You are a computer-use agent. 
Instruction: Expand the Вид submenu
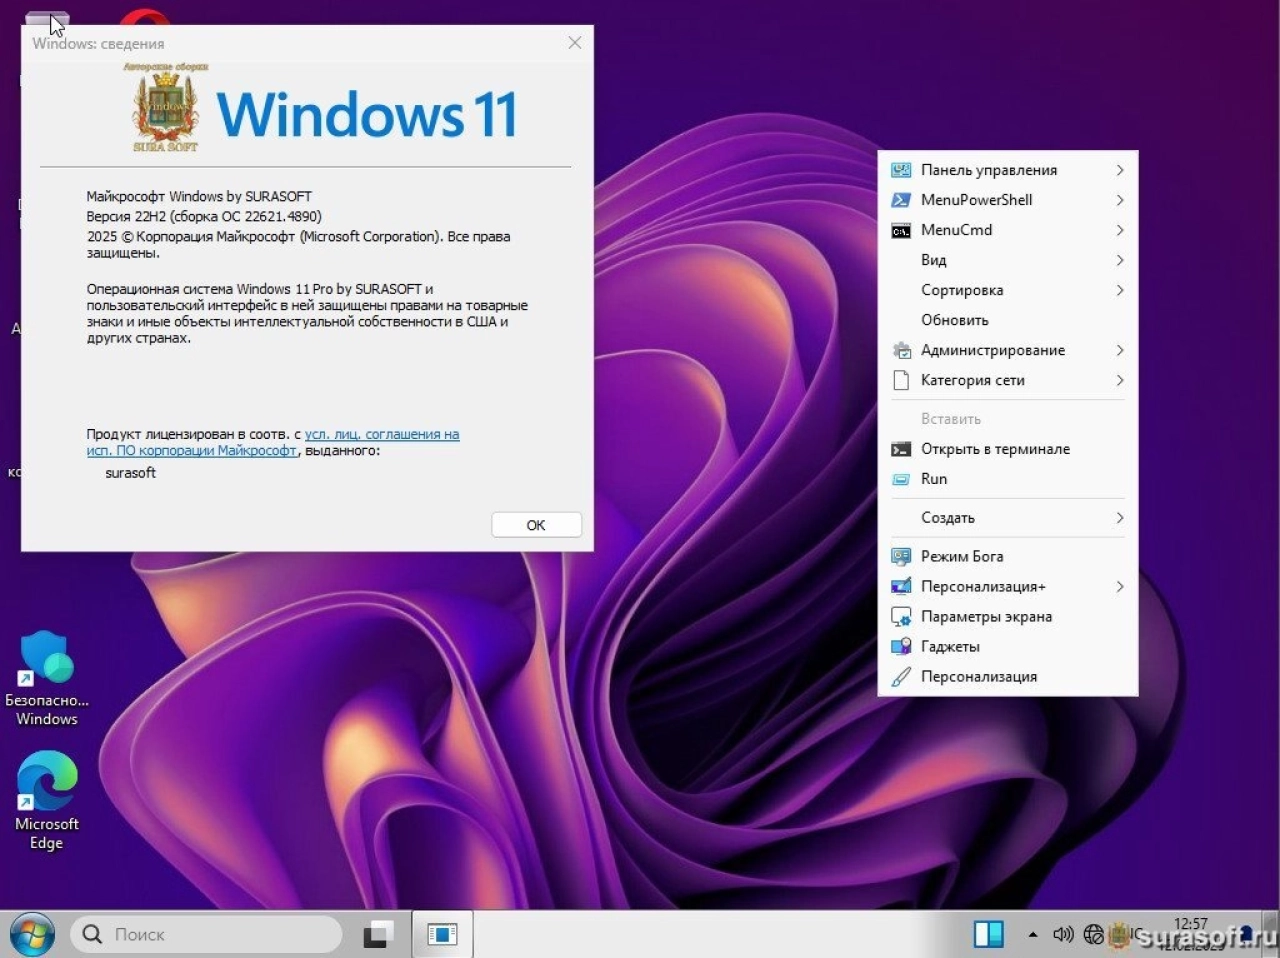tap(1008, 260)
